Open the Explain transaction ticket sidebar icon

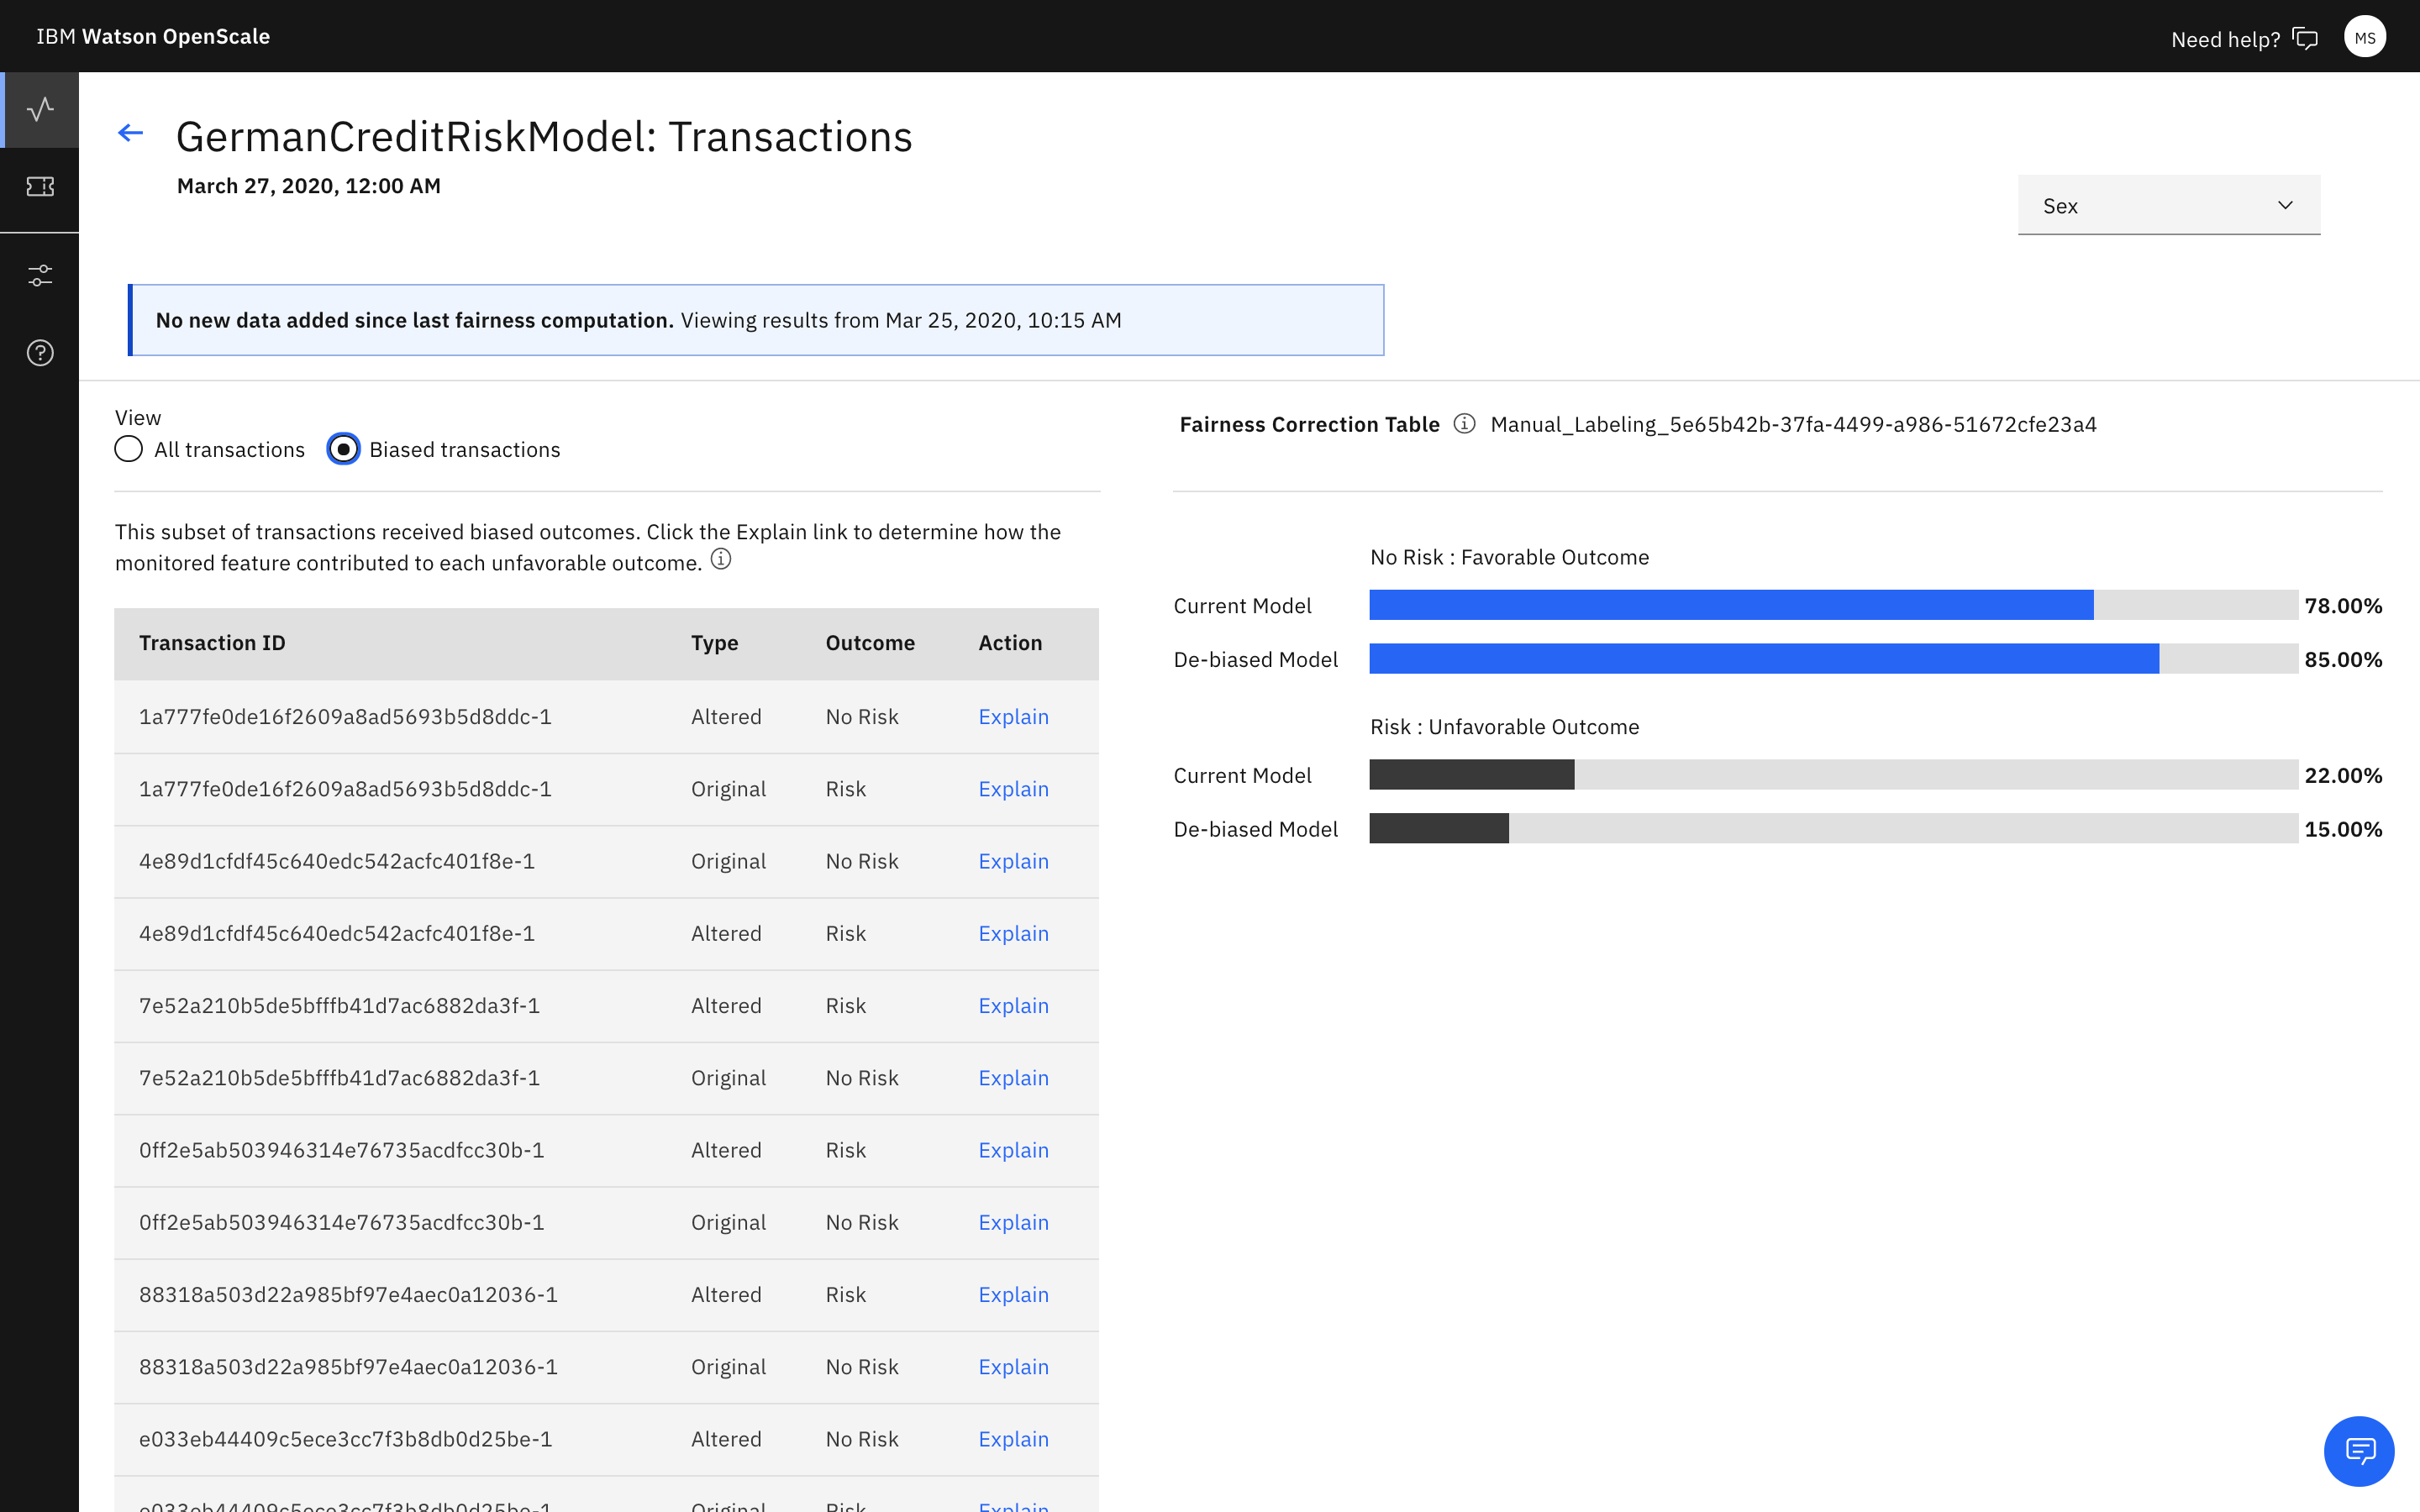40,187
